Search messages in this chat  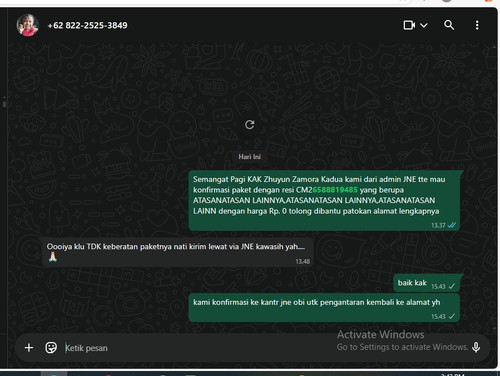click(449, 25)
